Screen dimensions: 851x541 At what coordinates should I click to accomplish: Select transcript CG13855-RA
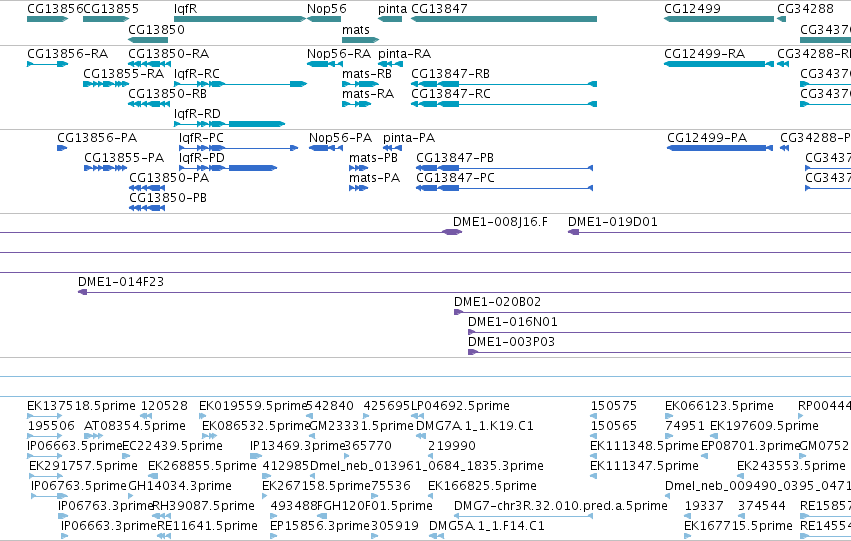106,84
